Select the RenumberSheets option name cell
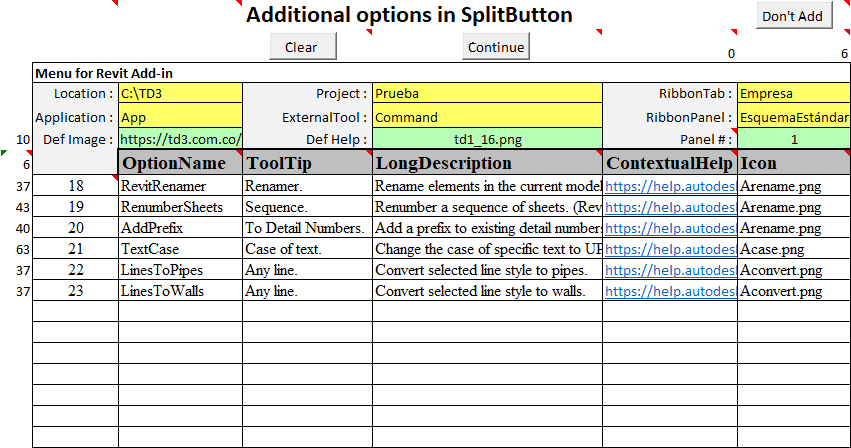851x448 pixels. (180, 207)
